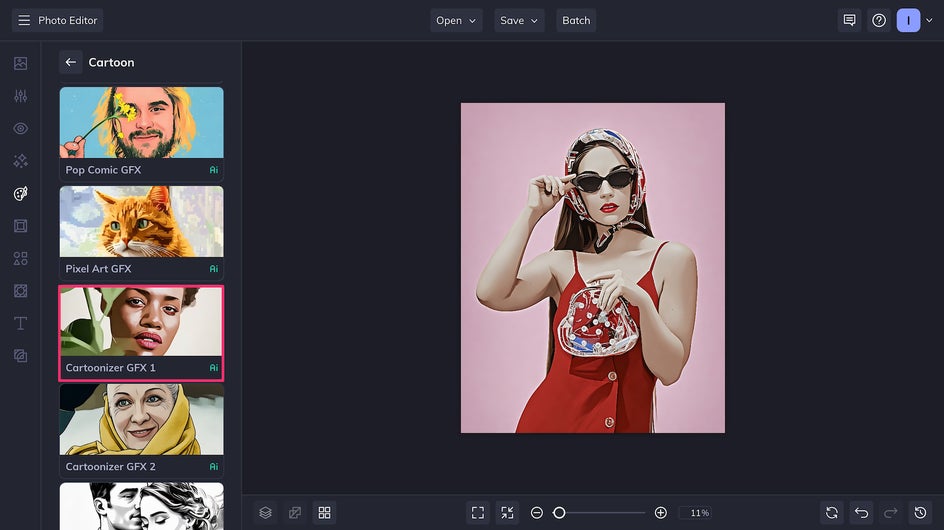Apply the Pop Comic GFX effect

(141, 134)
